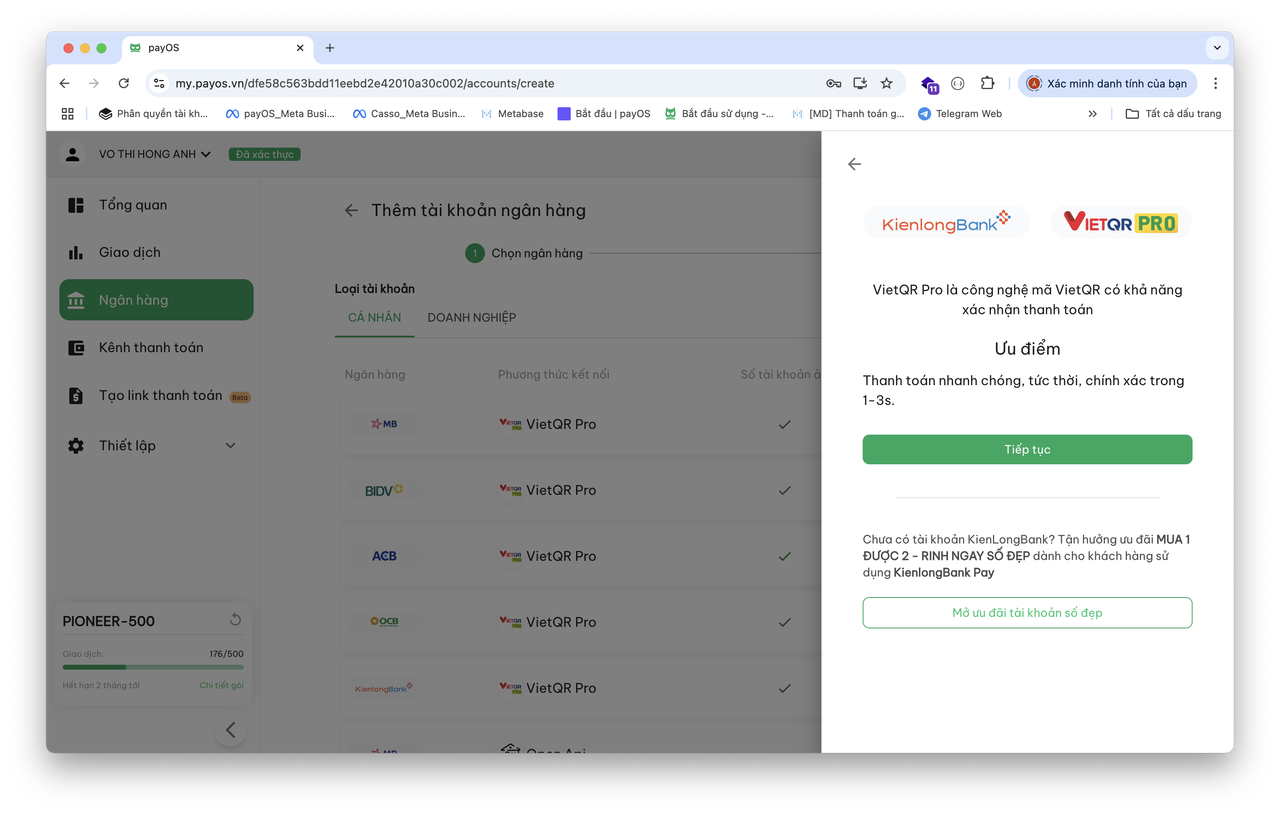Click the Tiếp tục button
The width and height of the screenshot is (1280, 814).
1027,449
